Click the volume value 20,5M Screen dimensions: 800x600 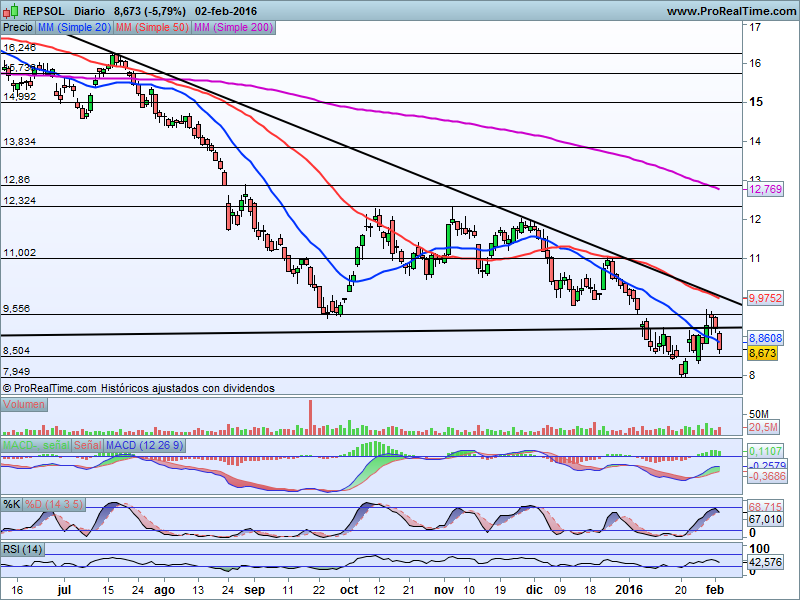tap(763, 428)
